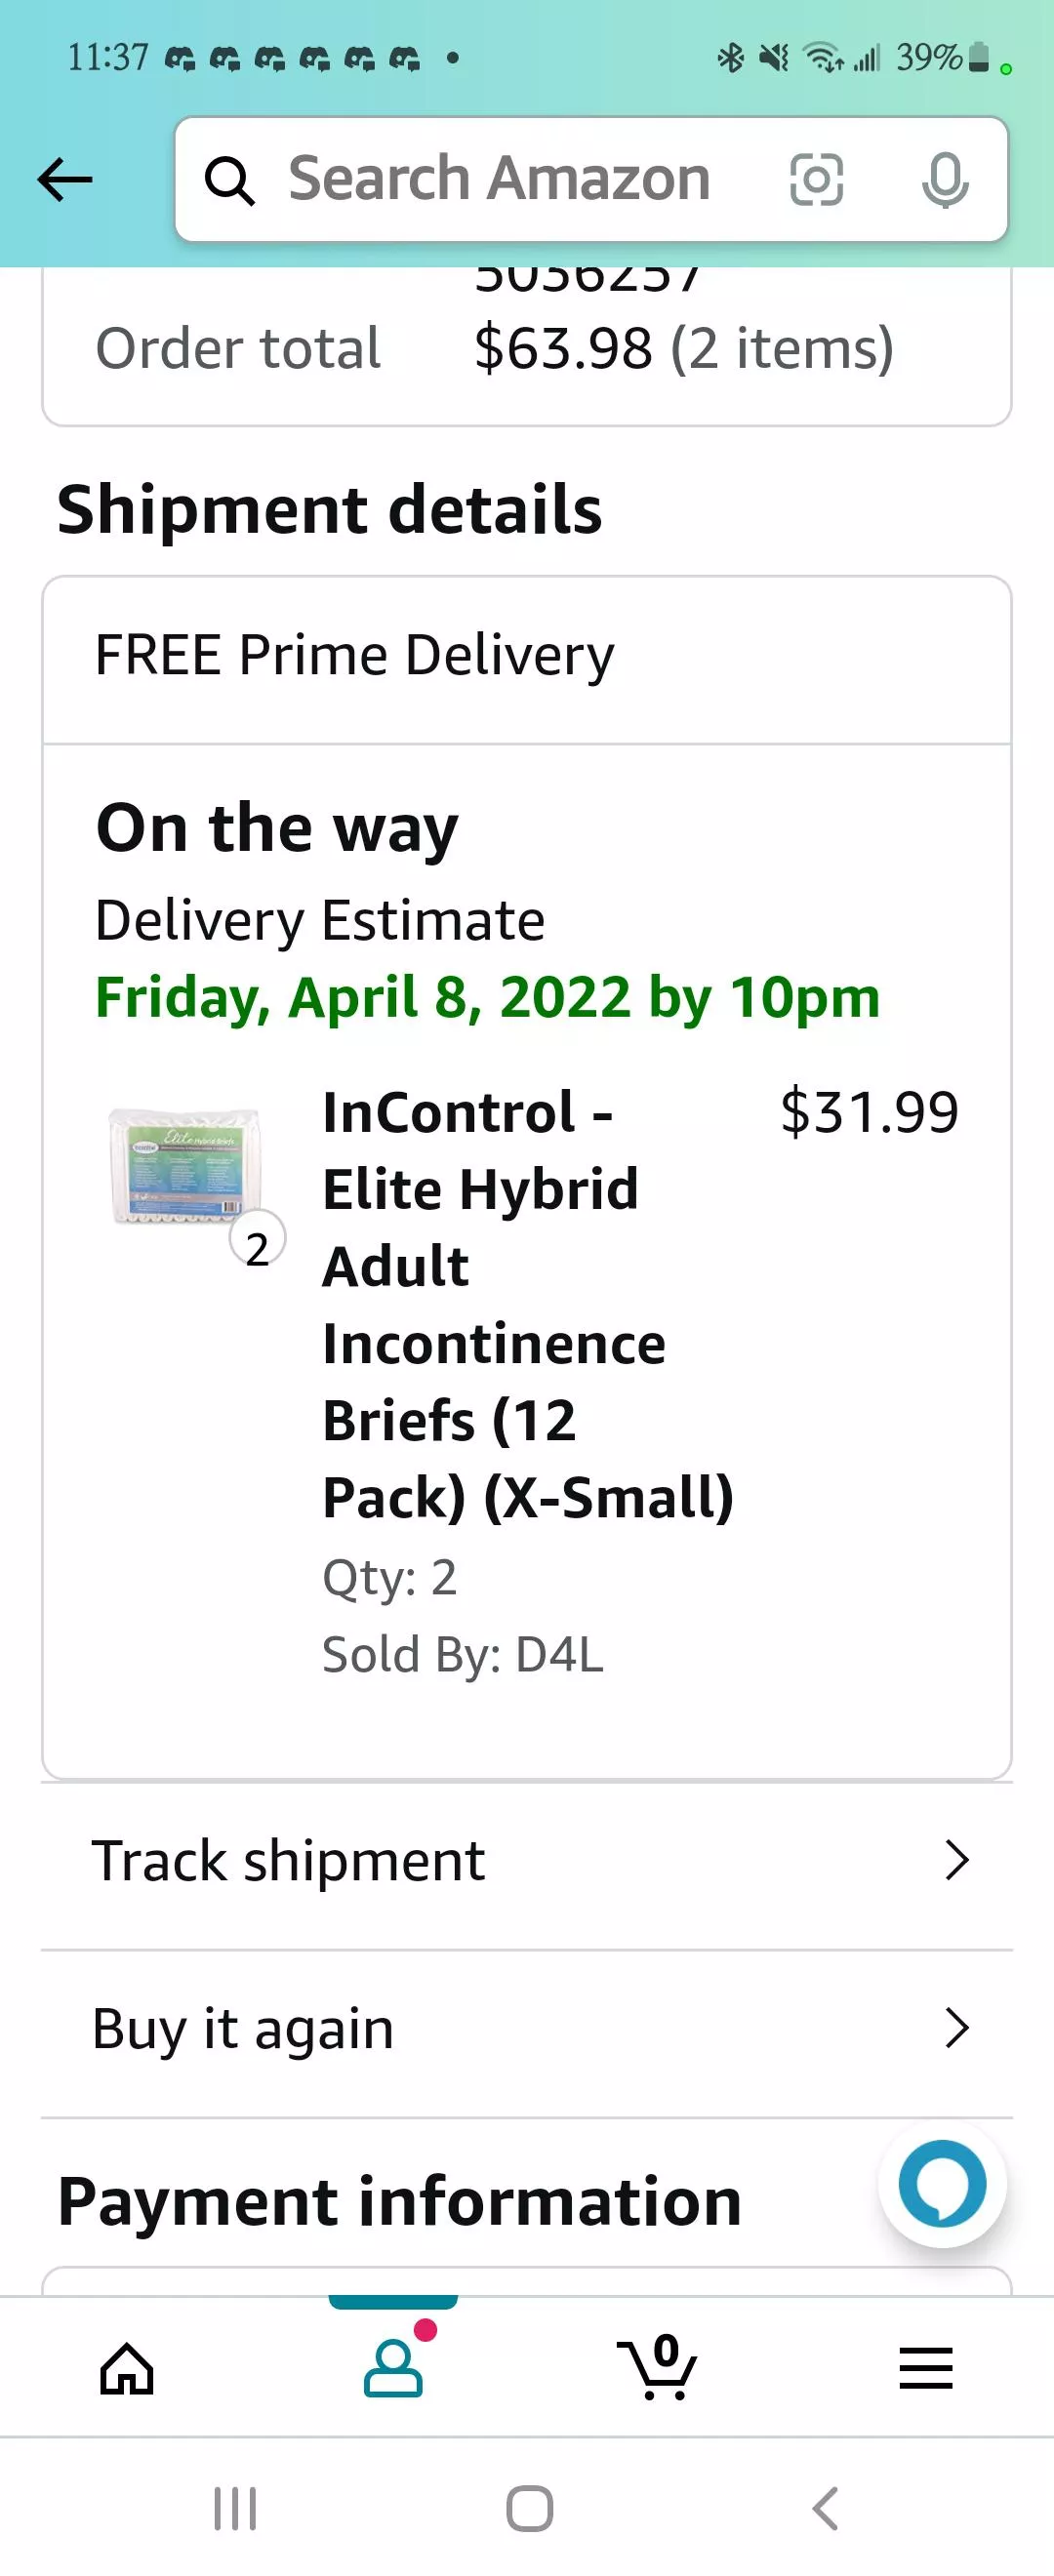The width and height of the screenshot is (1054, 2576).
Task: Start a voice search with the microphone
Action: coord(945,180)
